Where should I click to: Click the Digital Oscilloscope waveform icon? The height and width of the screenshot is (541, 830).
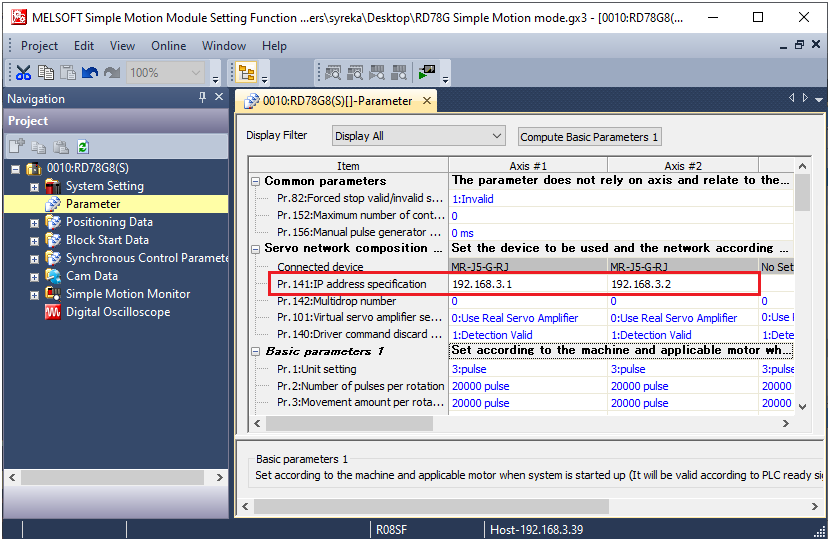[x=52, y=312]
